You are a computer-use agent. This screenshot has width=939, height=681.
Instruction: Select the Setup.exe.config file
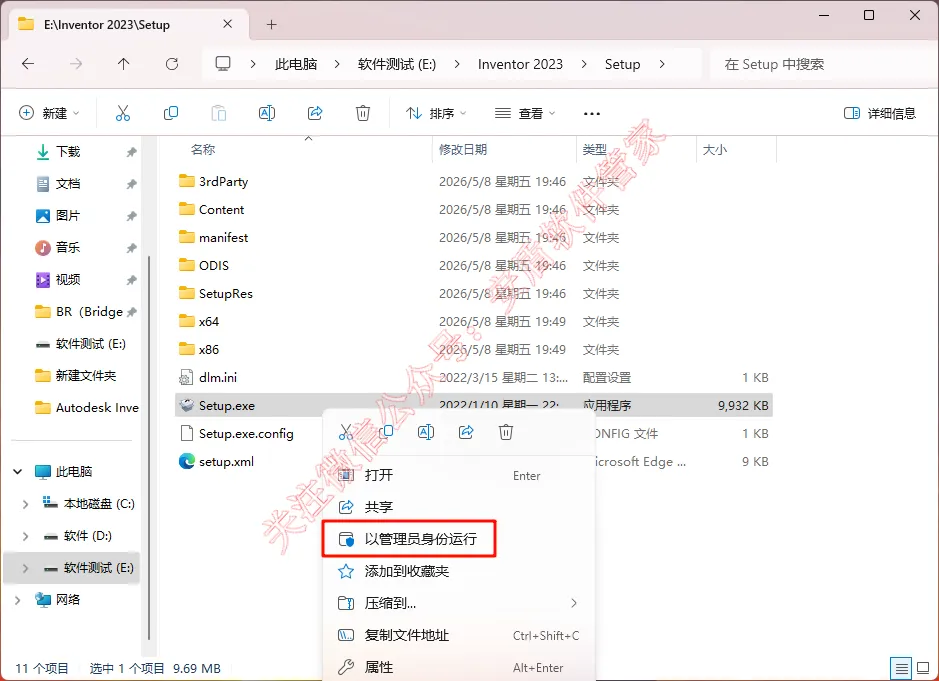pos(246,434)
